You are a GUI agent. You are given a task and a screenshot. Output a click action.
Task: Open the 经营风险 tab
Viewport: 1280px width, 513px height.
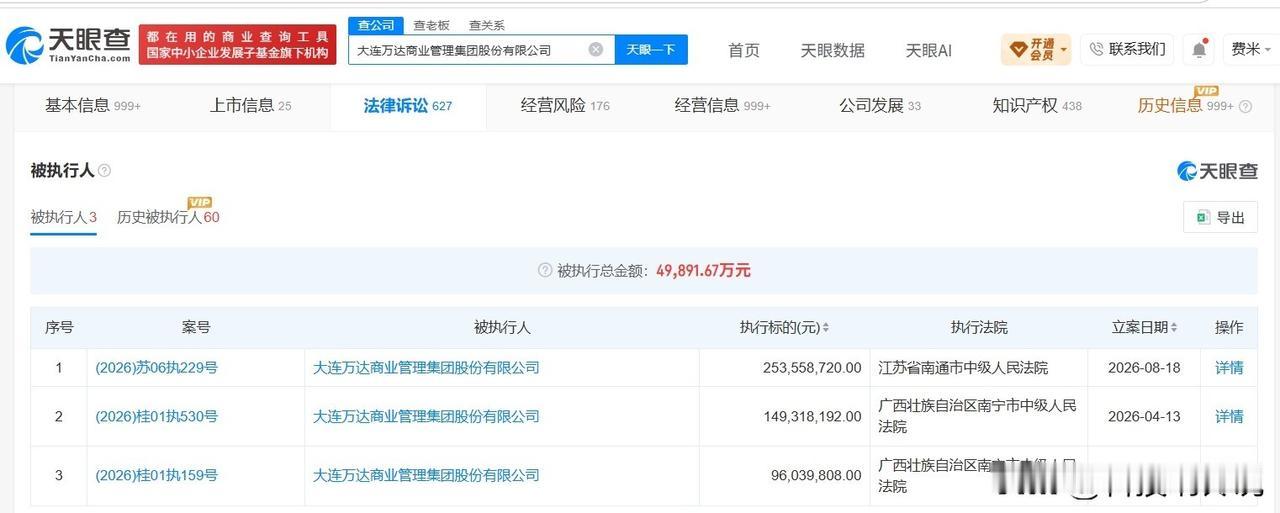pyautogui.click(x=565, y=105)
